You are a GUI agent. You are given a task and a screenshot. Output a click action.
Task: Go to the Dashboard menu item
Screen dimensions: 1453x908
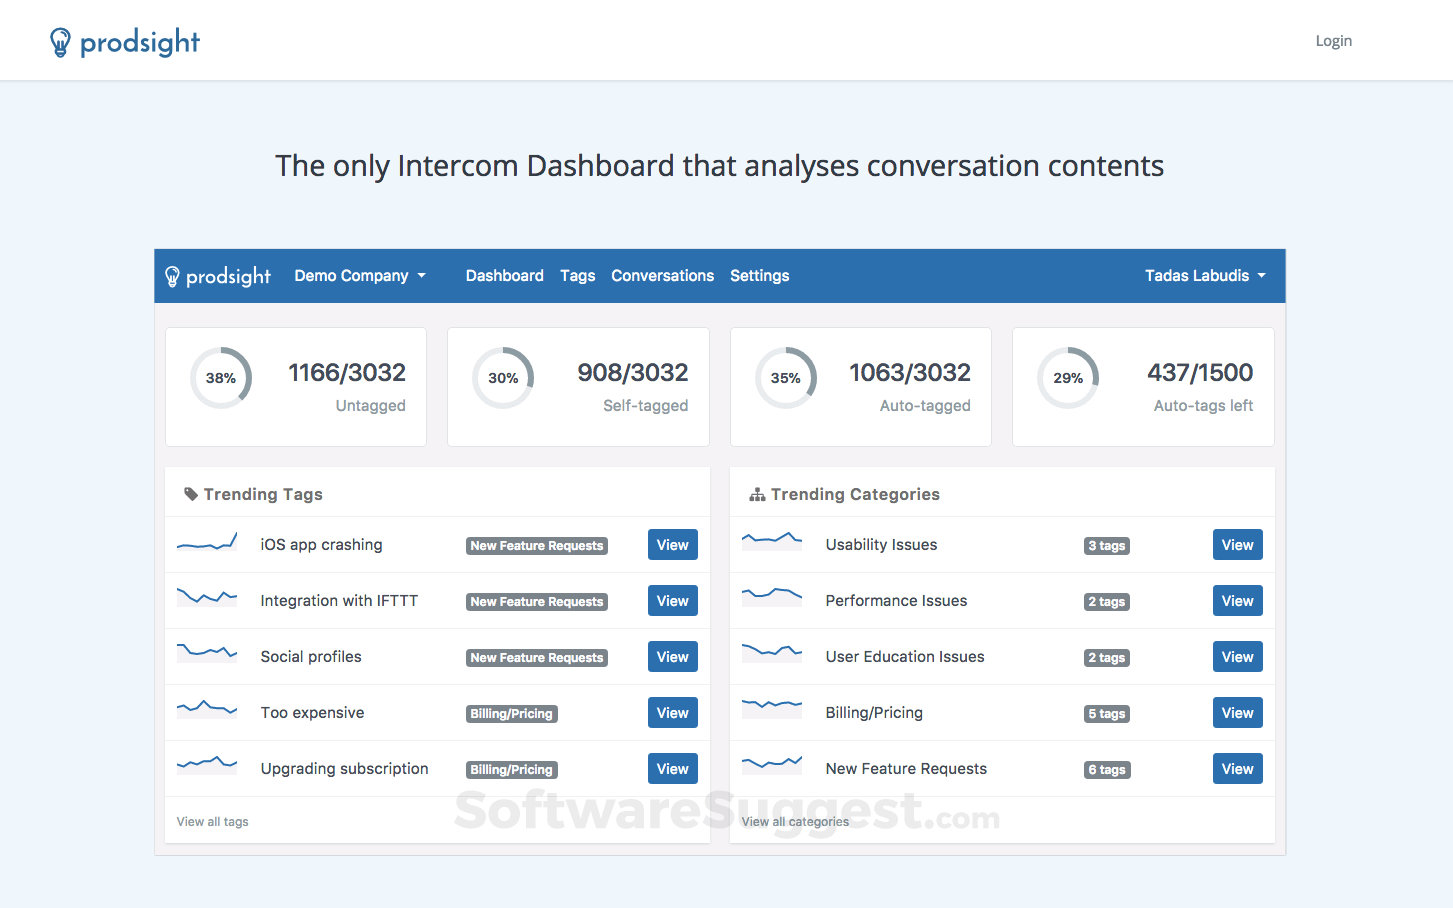505,276
